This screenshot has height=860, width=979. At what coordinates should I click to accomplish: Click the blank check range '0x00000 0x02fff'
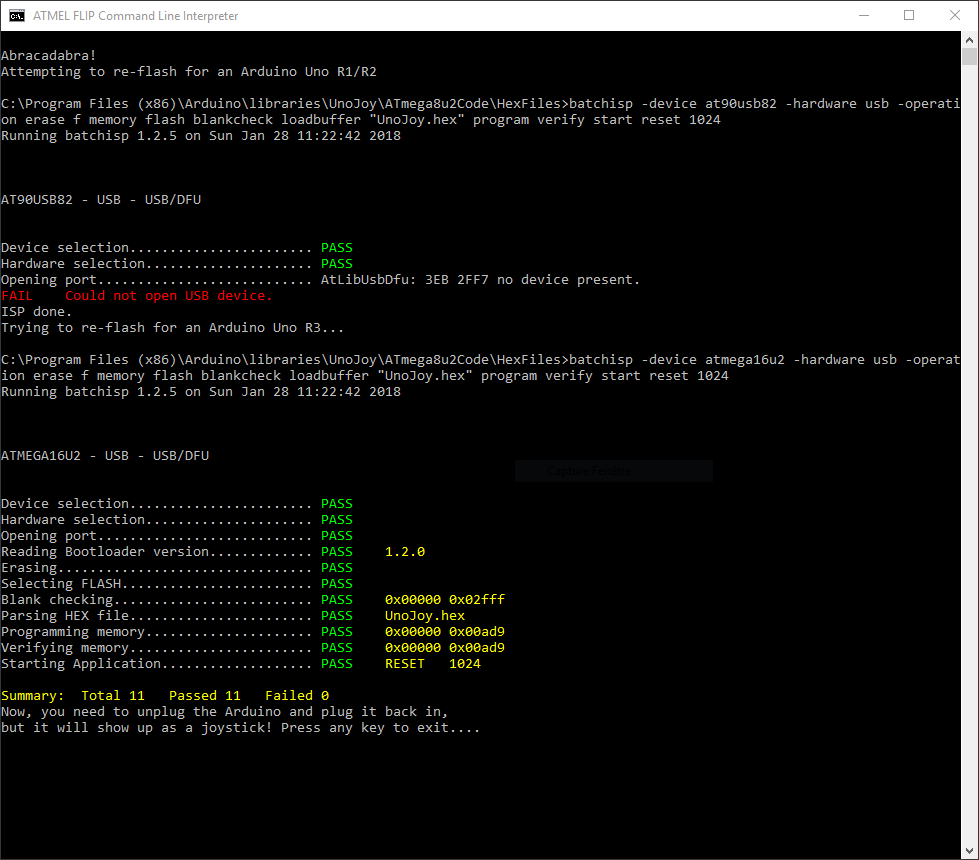tap(445, 600)
